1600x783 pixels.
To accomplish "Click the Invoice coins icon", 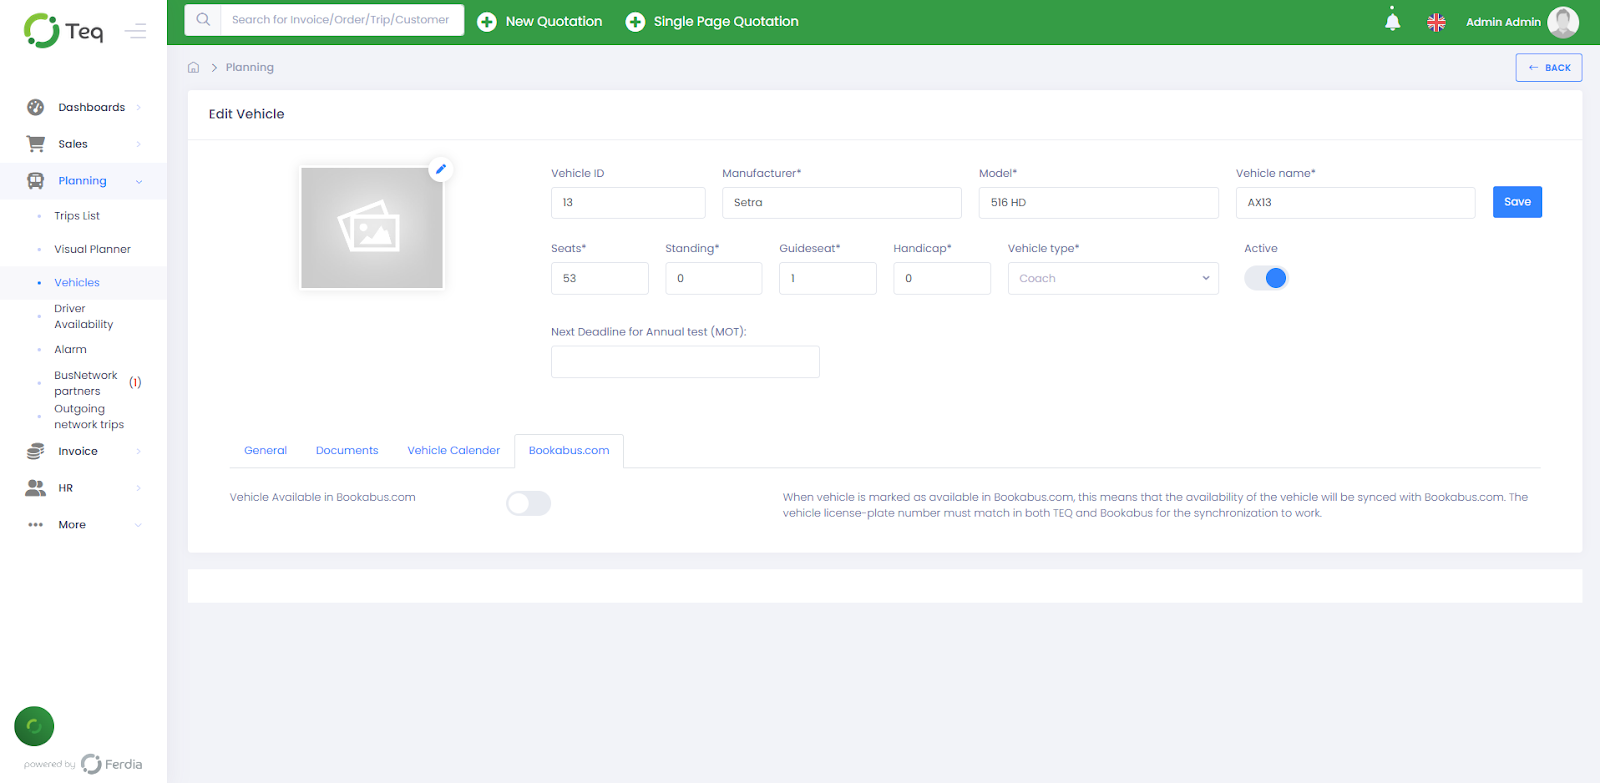I will pyautogui.click(x=36, y=451).
